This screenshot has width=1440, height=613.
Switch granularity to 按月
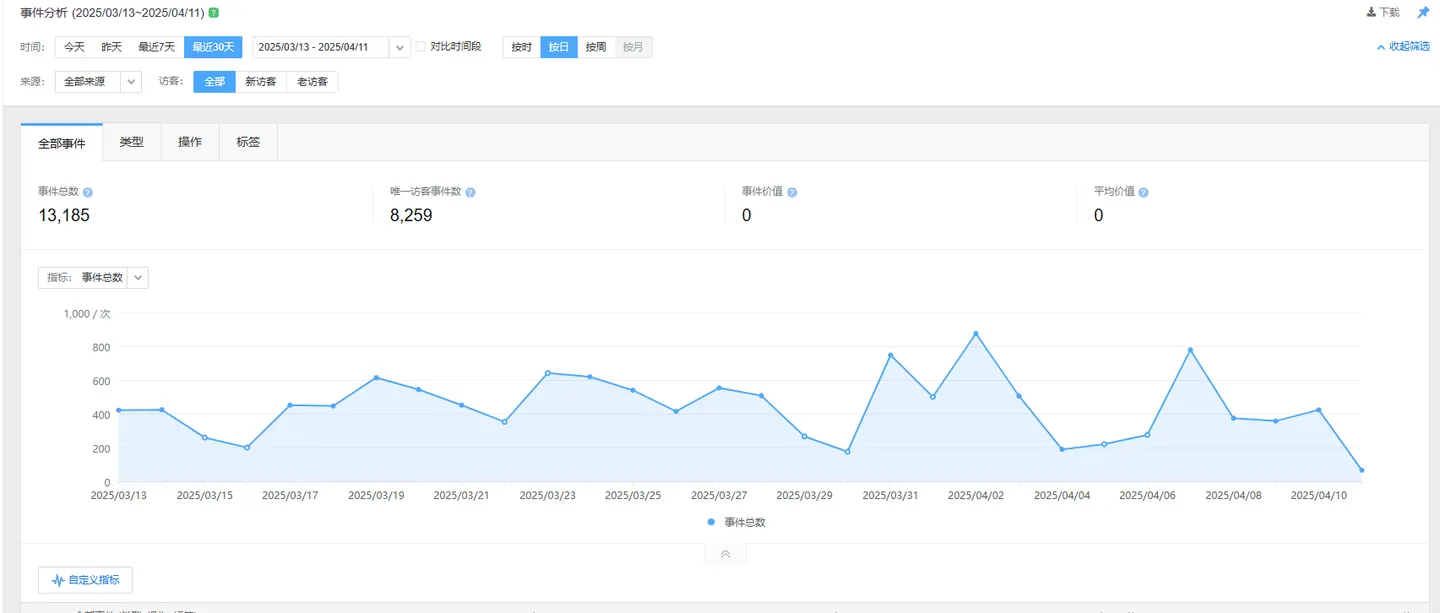click(634, 47)
